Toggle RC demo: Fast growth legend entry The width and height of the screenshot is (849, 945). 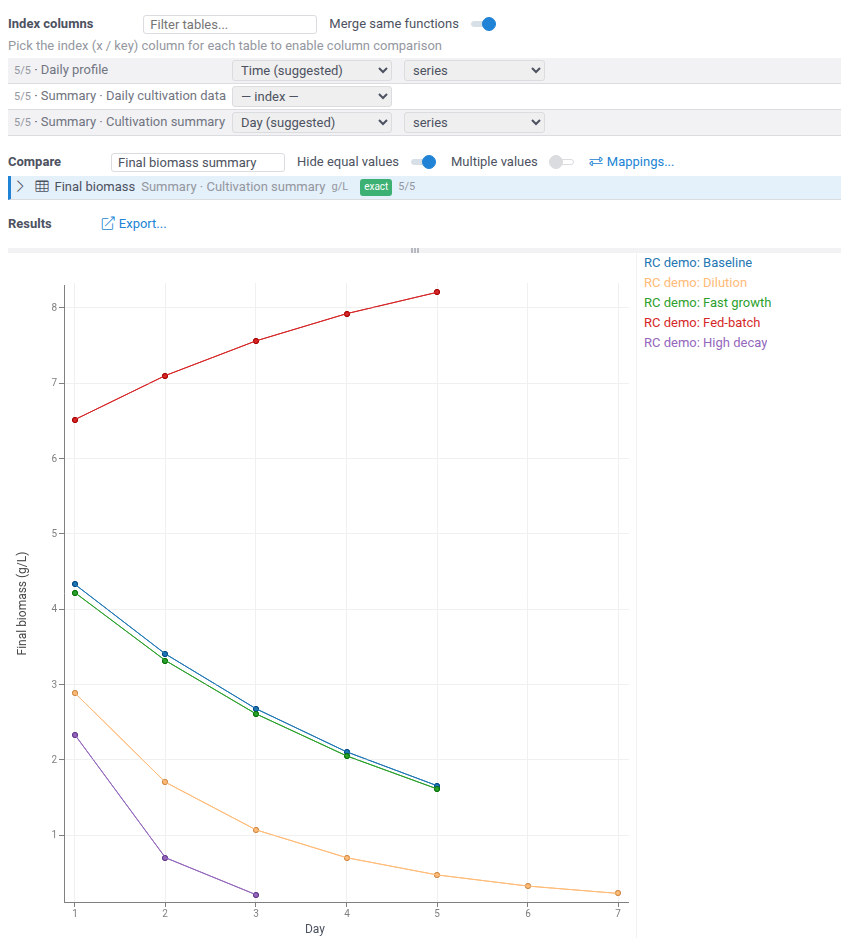pyautogui.click(x=707, y=303)
